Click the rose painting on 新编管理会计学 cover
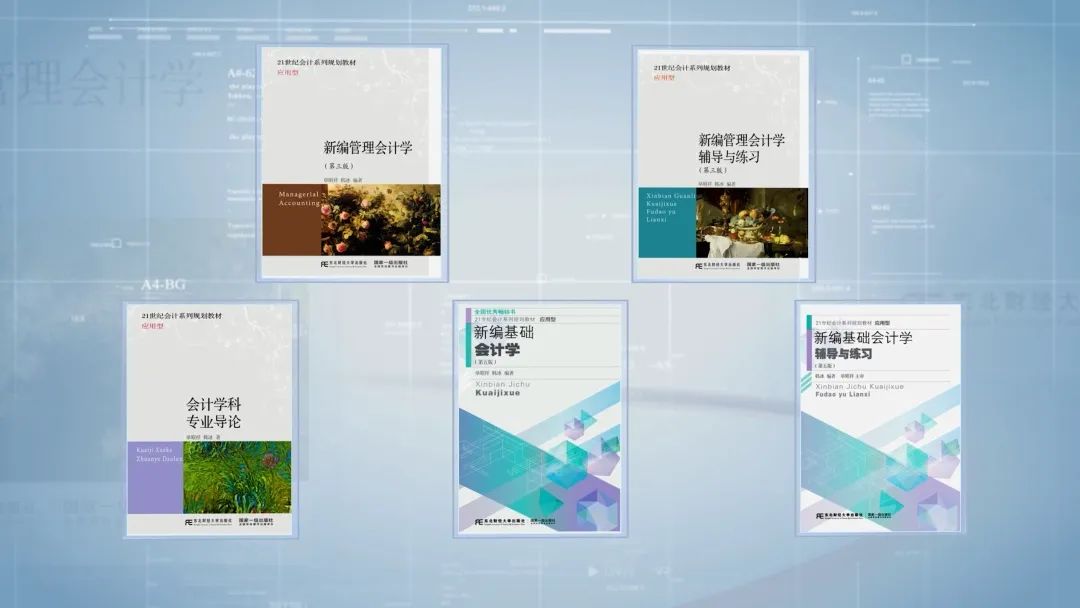Image resolution: width=1080 pixels, height=608 pixels. pos(381,220)
